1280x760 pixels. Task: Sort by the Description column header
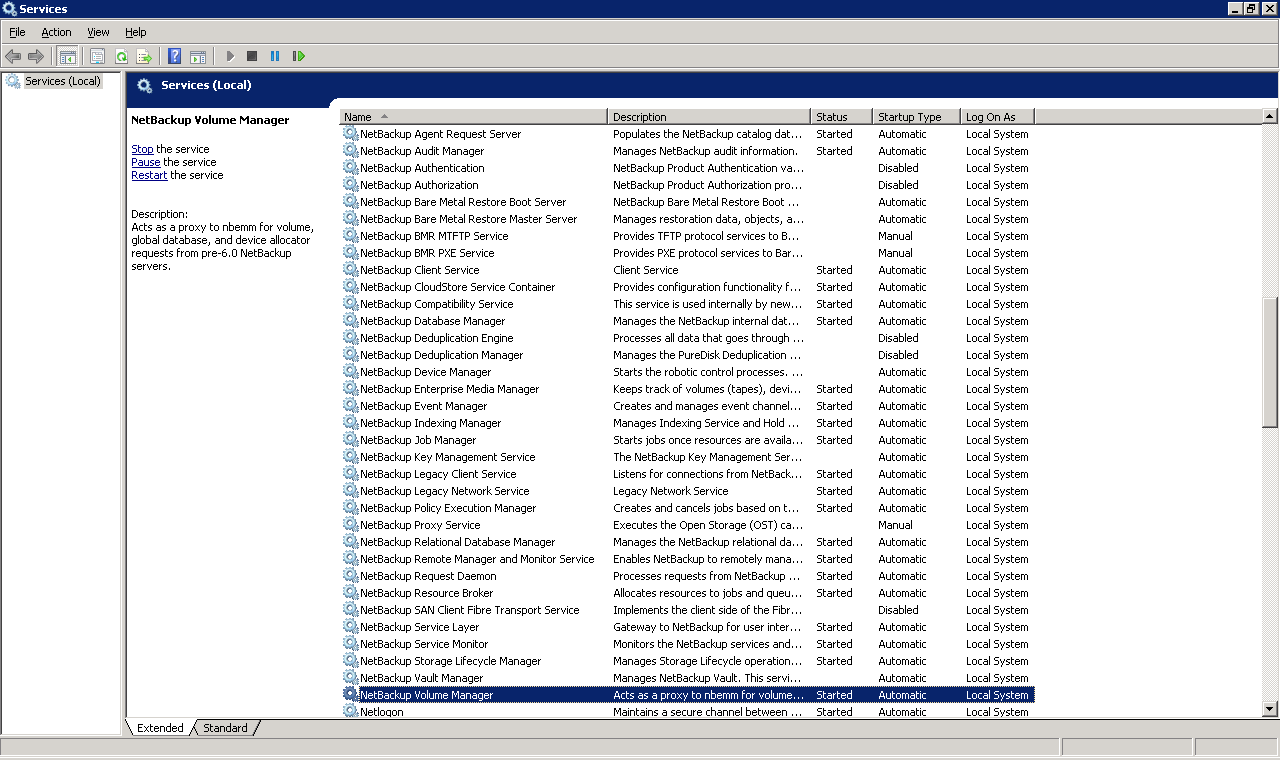709,117
